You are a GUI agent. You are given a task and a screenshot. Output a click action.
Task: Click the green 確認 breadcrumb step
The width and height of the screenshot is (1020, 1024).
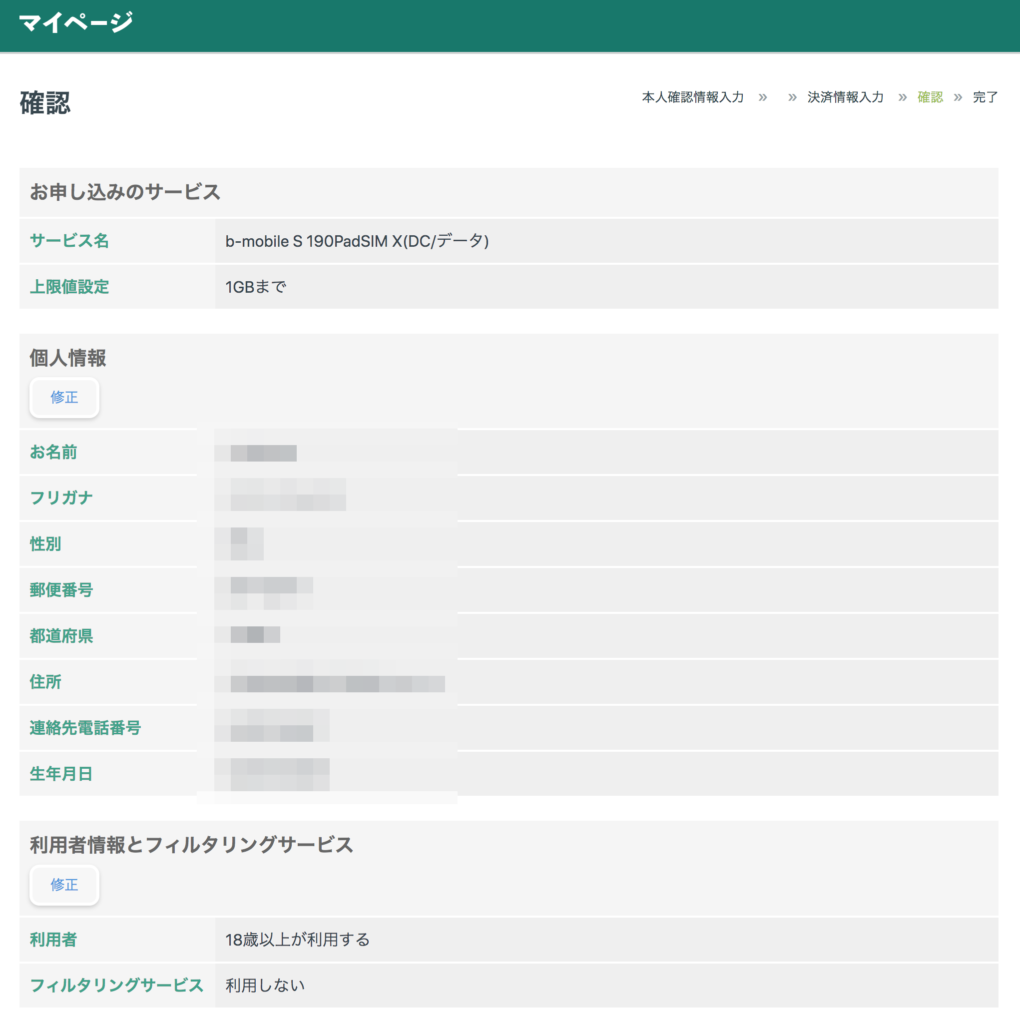[x=930, y=97]
